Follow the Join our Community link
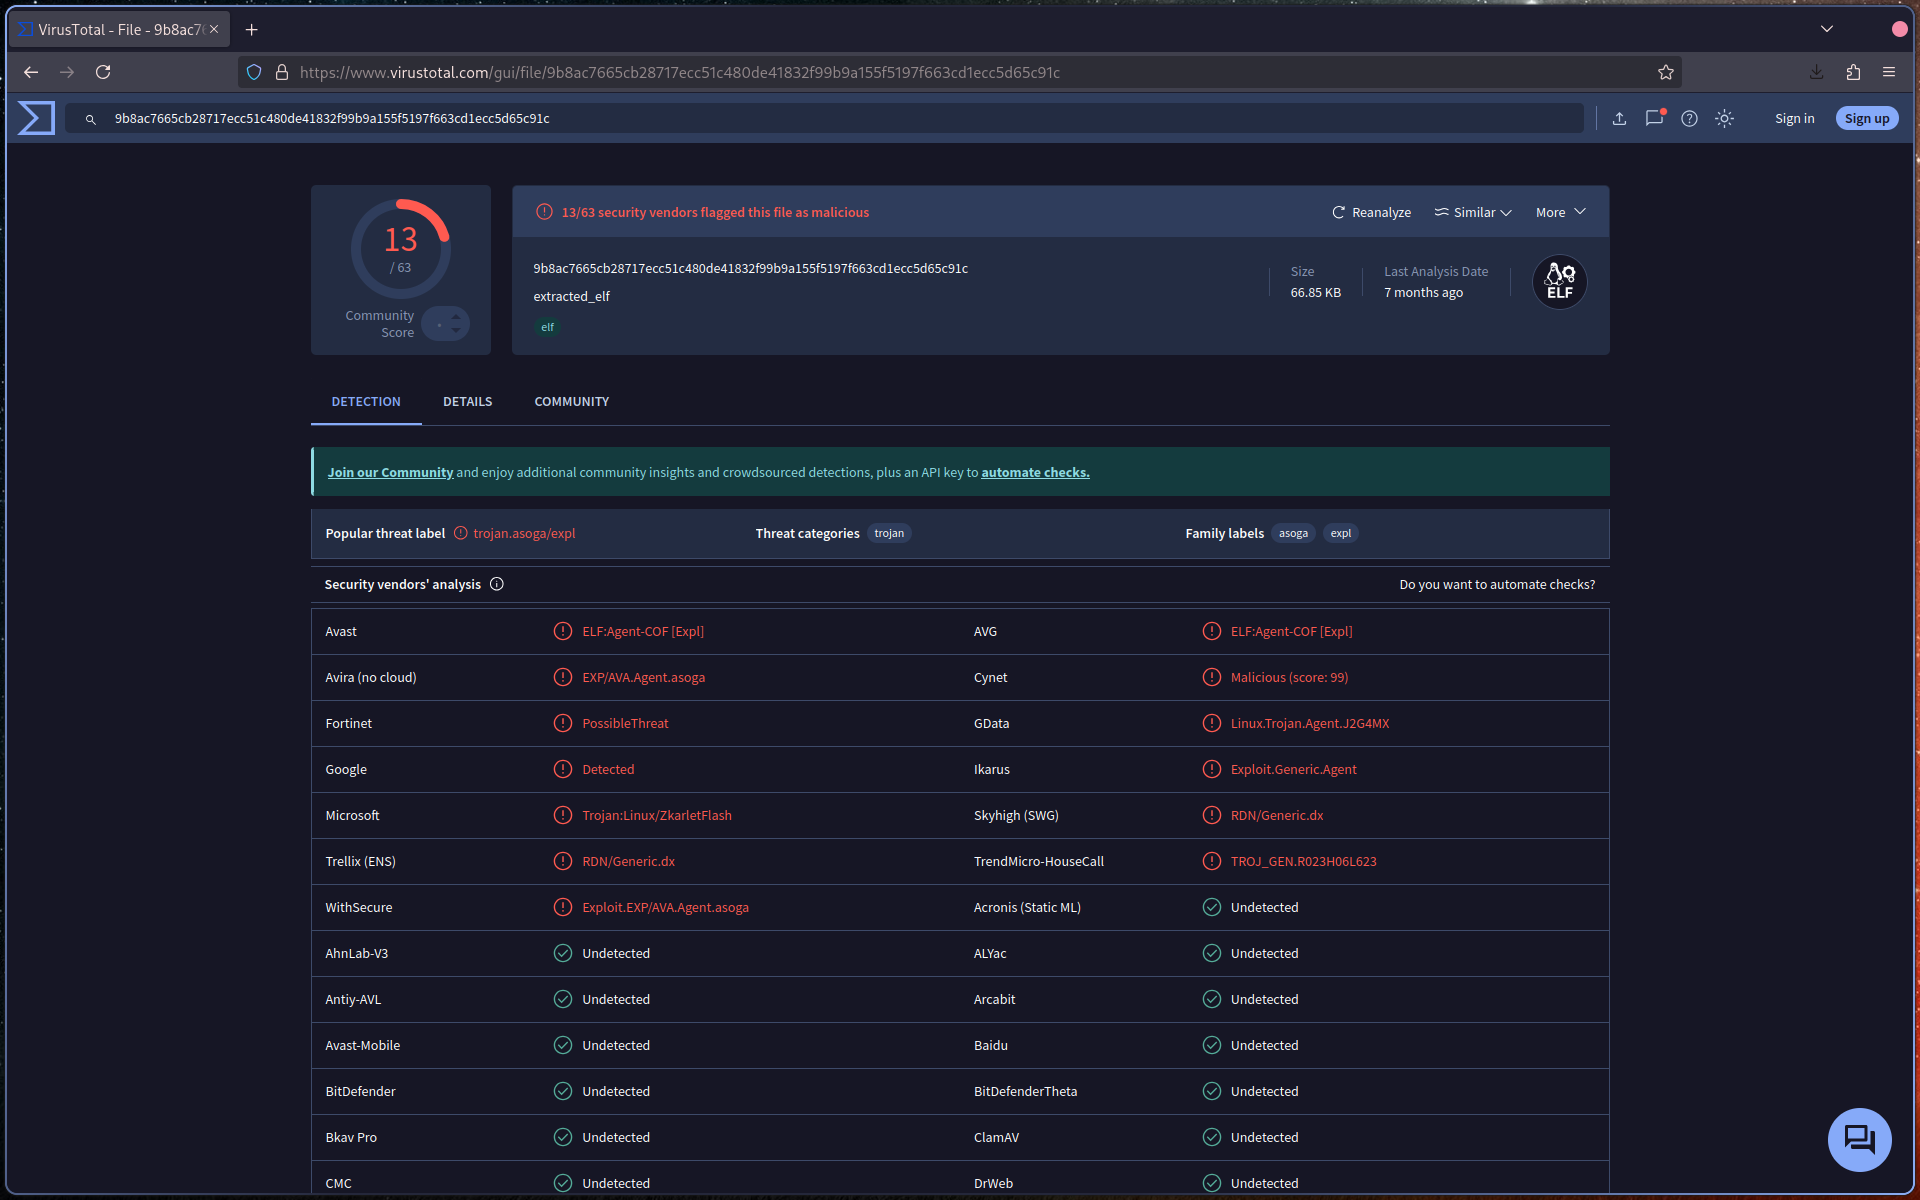This screenshot has height=1200, width=1920. coord(390,472)
